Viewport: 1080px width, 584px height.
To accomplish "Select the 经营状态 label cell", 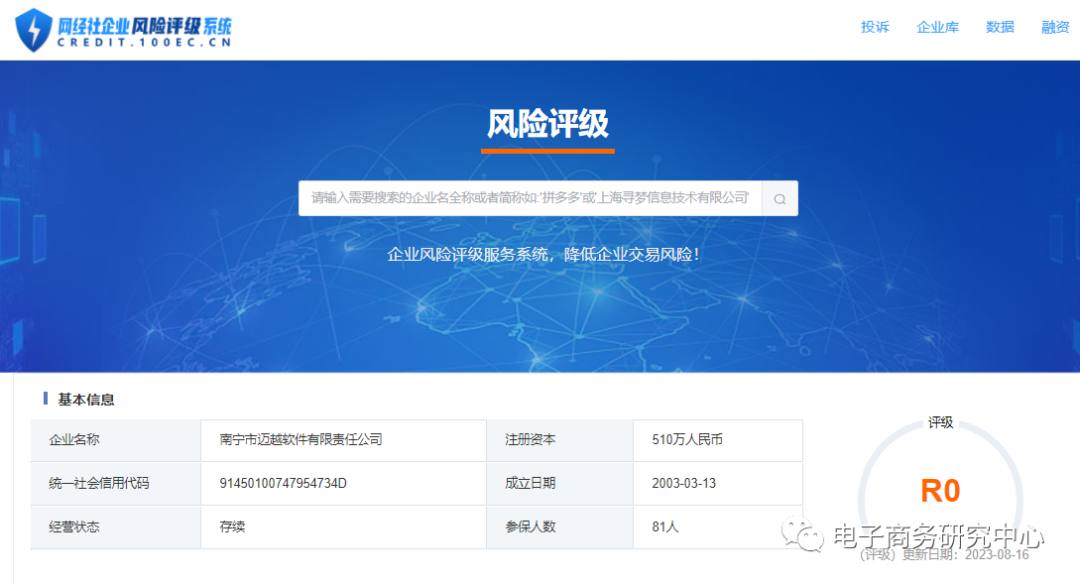I will (x=116, y=527).
